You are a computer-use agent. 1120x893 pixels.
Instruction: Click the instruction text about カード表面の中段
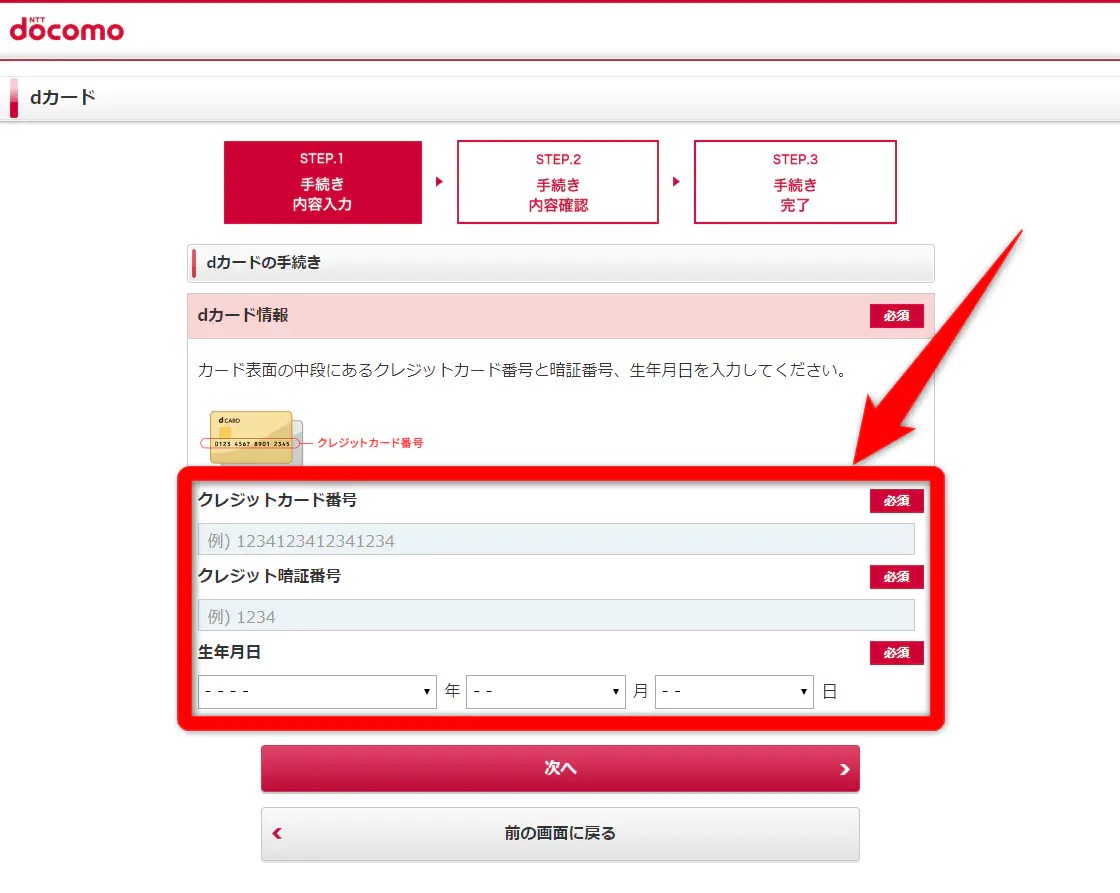click(x=522, y=370)
